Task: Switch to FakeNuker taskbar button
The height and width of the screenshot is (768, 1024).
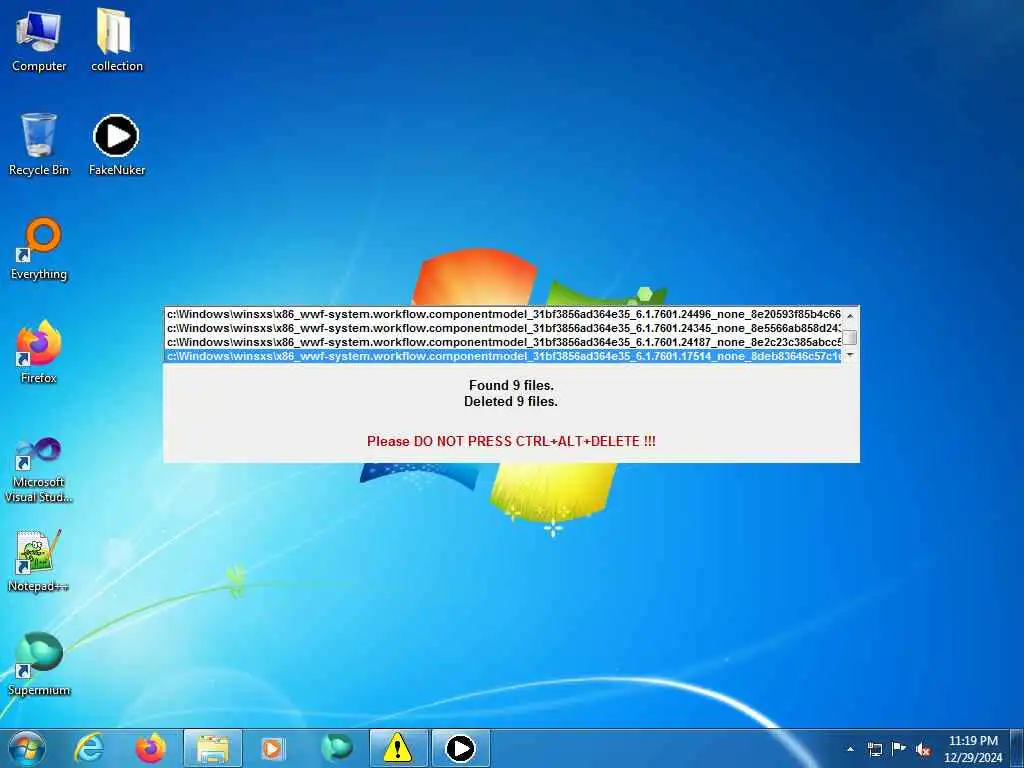Action: (x=460, y=748)
